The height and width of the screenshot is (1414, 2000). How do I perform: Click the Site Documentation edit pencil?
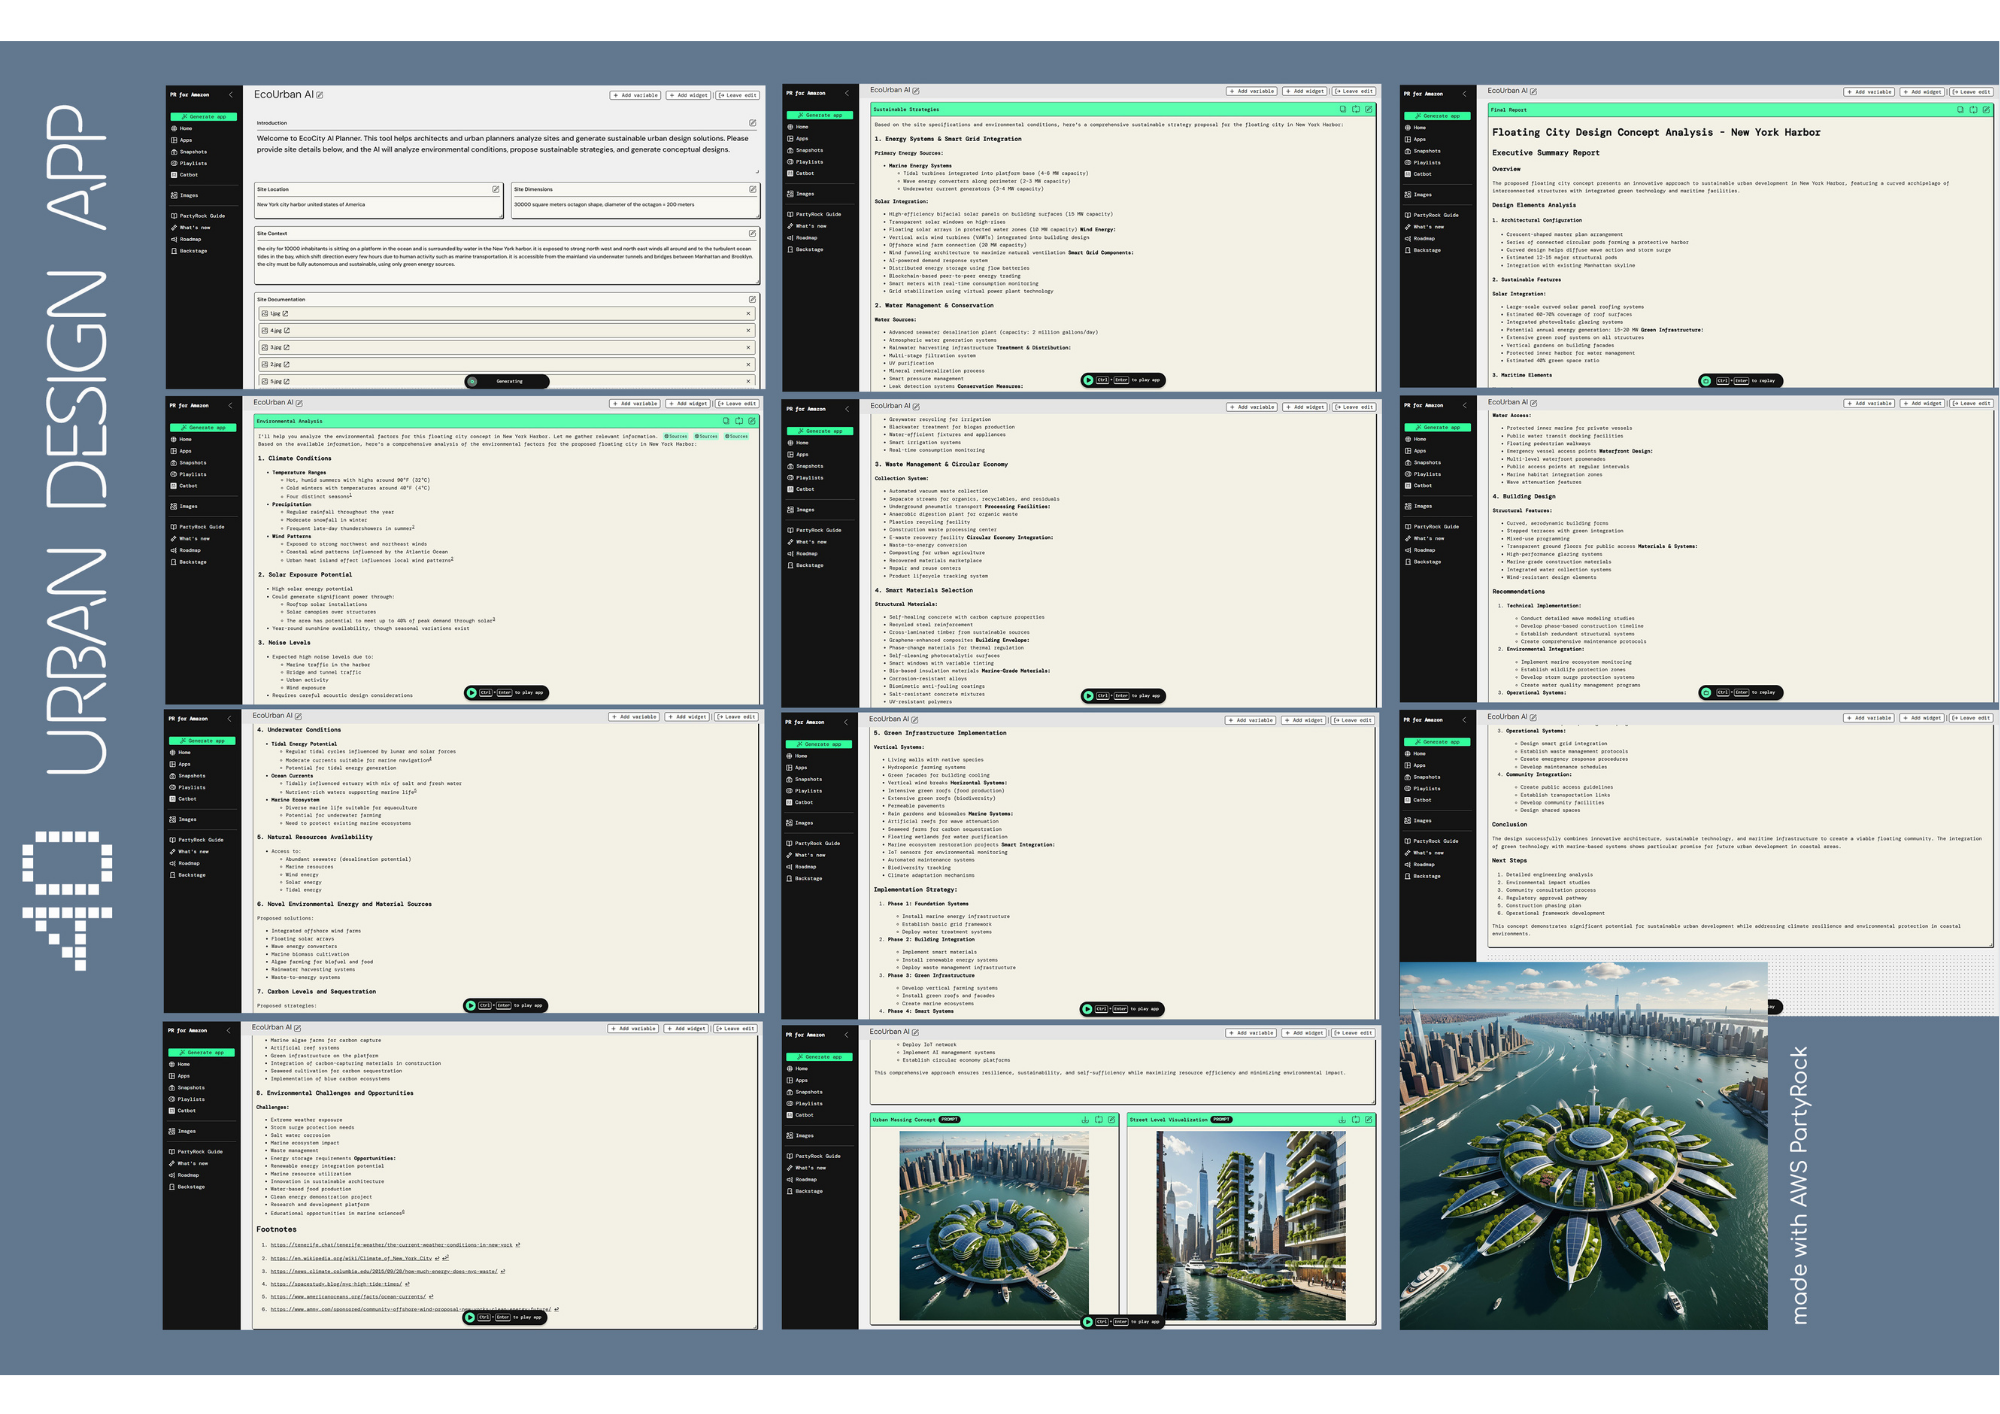point(752,299)
